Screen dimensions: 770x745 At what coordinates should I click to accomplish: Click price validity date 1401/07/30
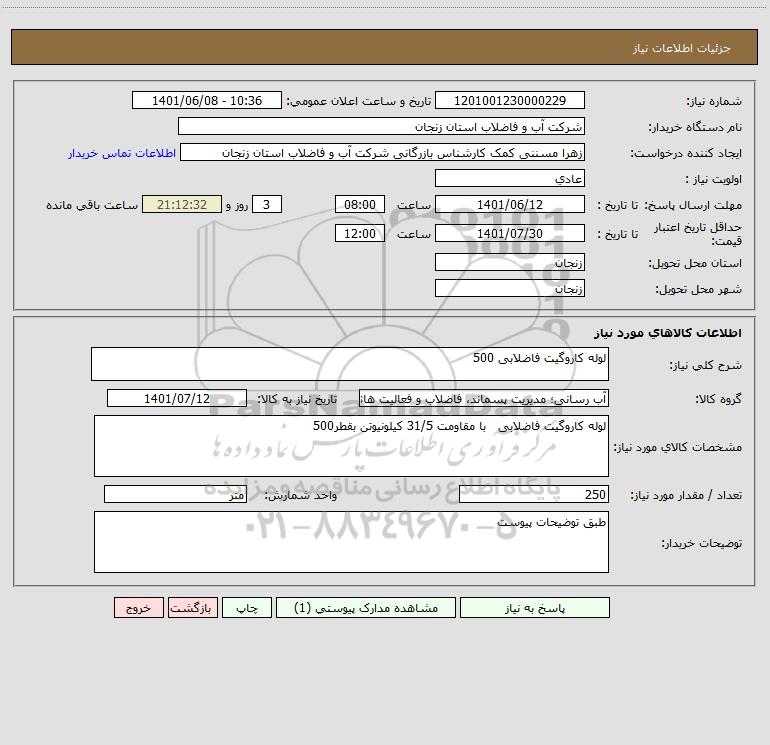click(x=510, y=233)
